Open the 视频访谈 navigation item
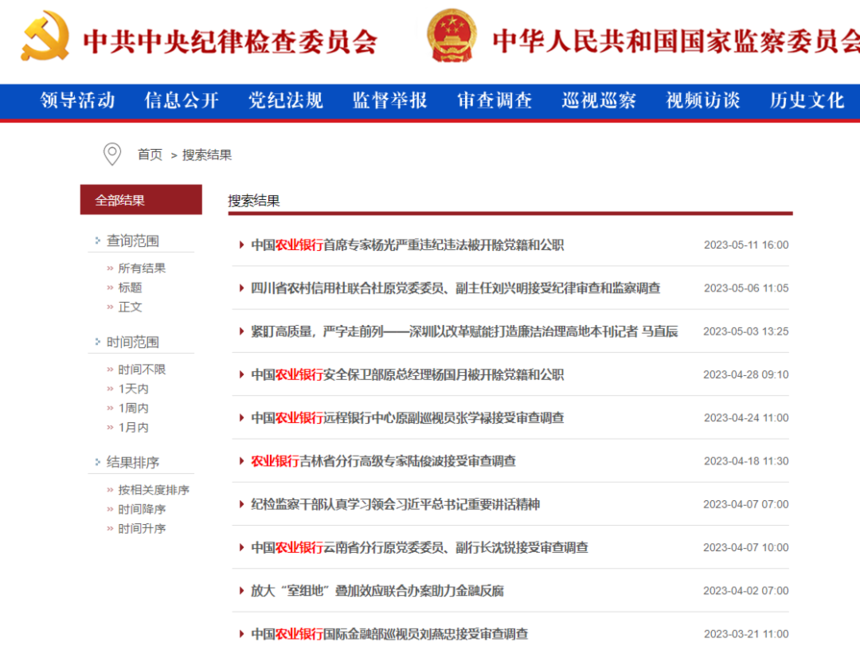860x650 pixels. [703, 100]
